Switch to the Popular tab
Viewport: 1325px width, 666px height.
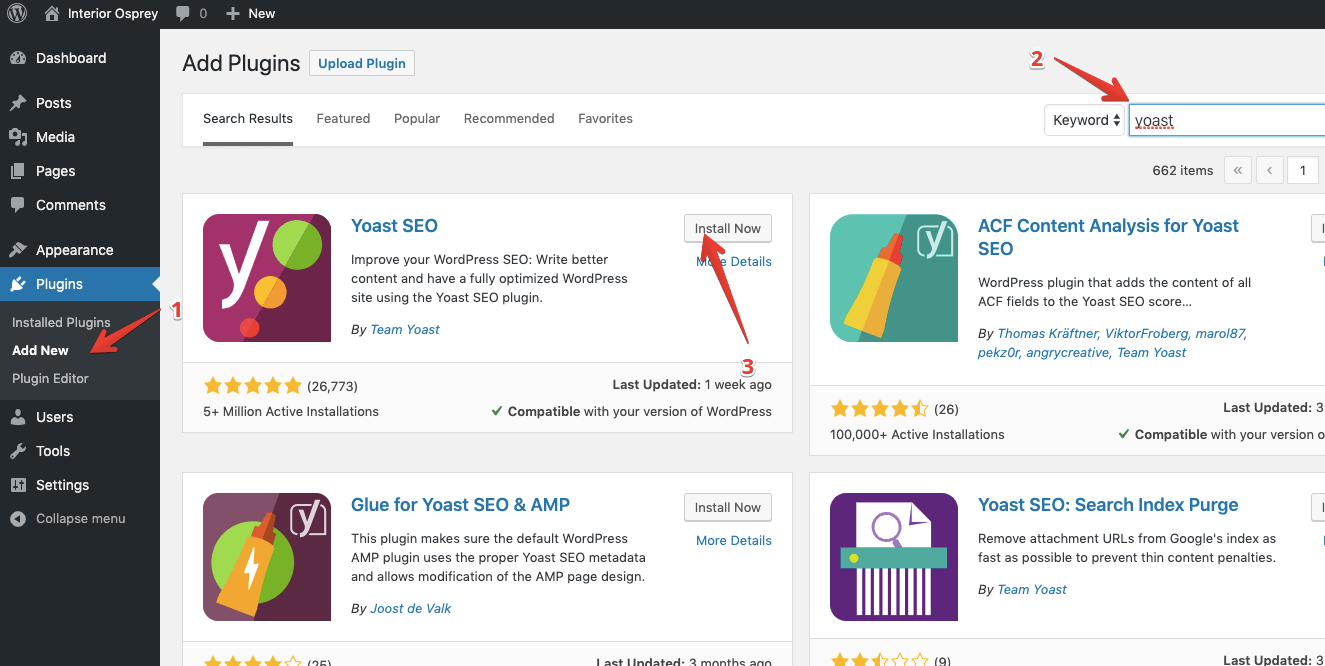[417, 119]
